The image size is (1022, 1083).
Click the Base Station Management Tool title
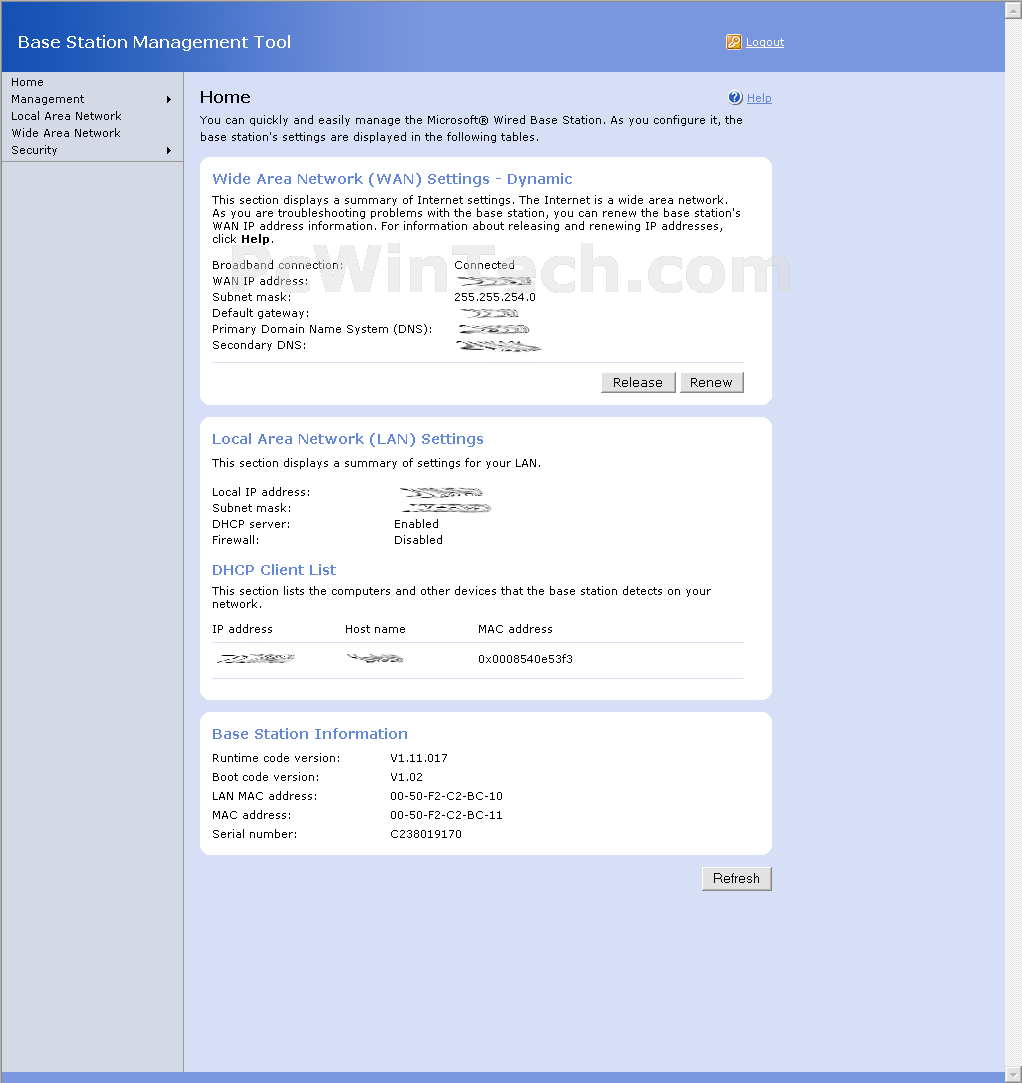154,42
